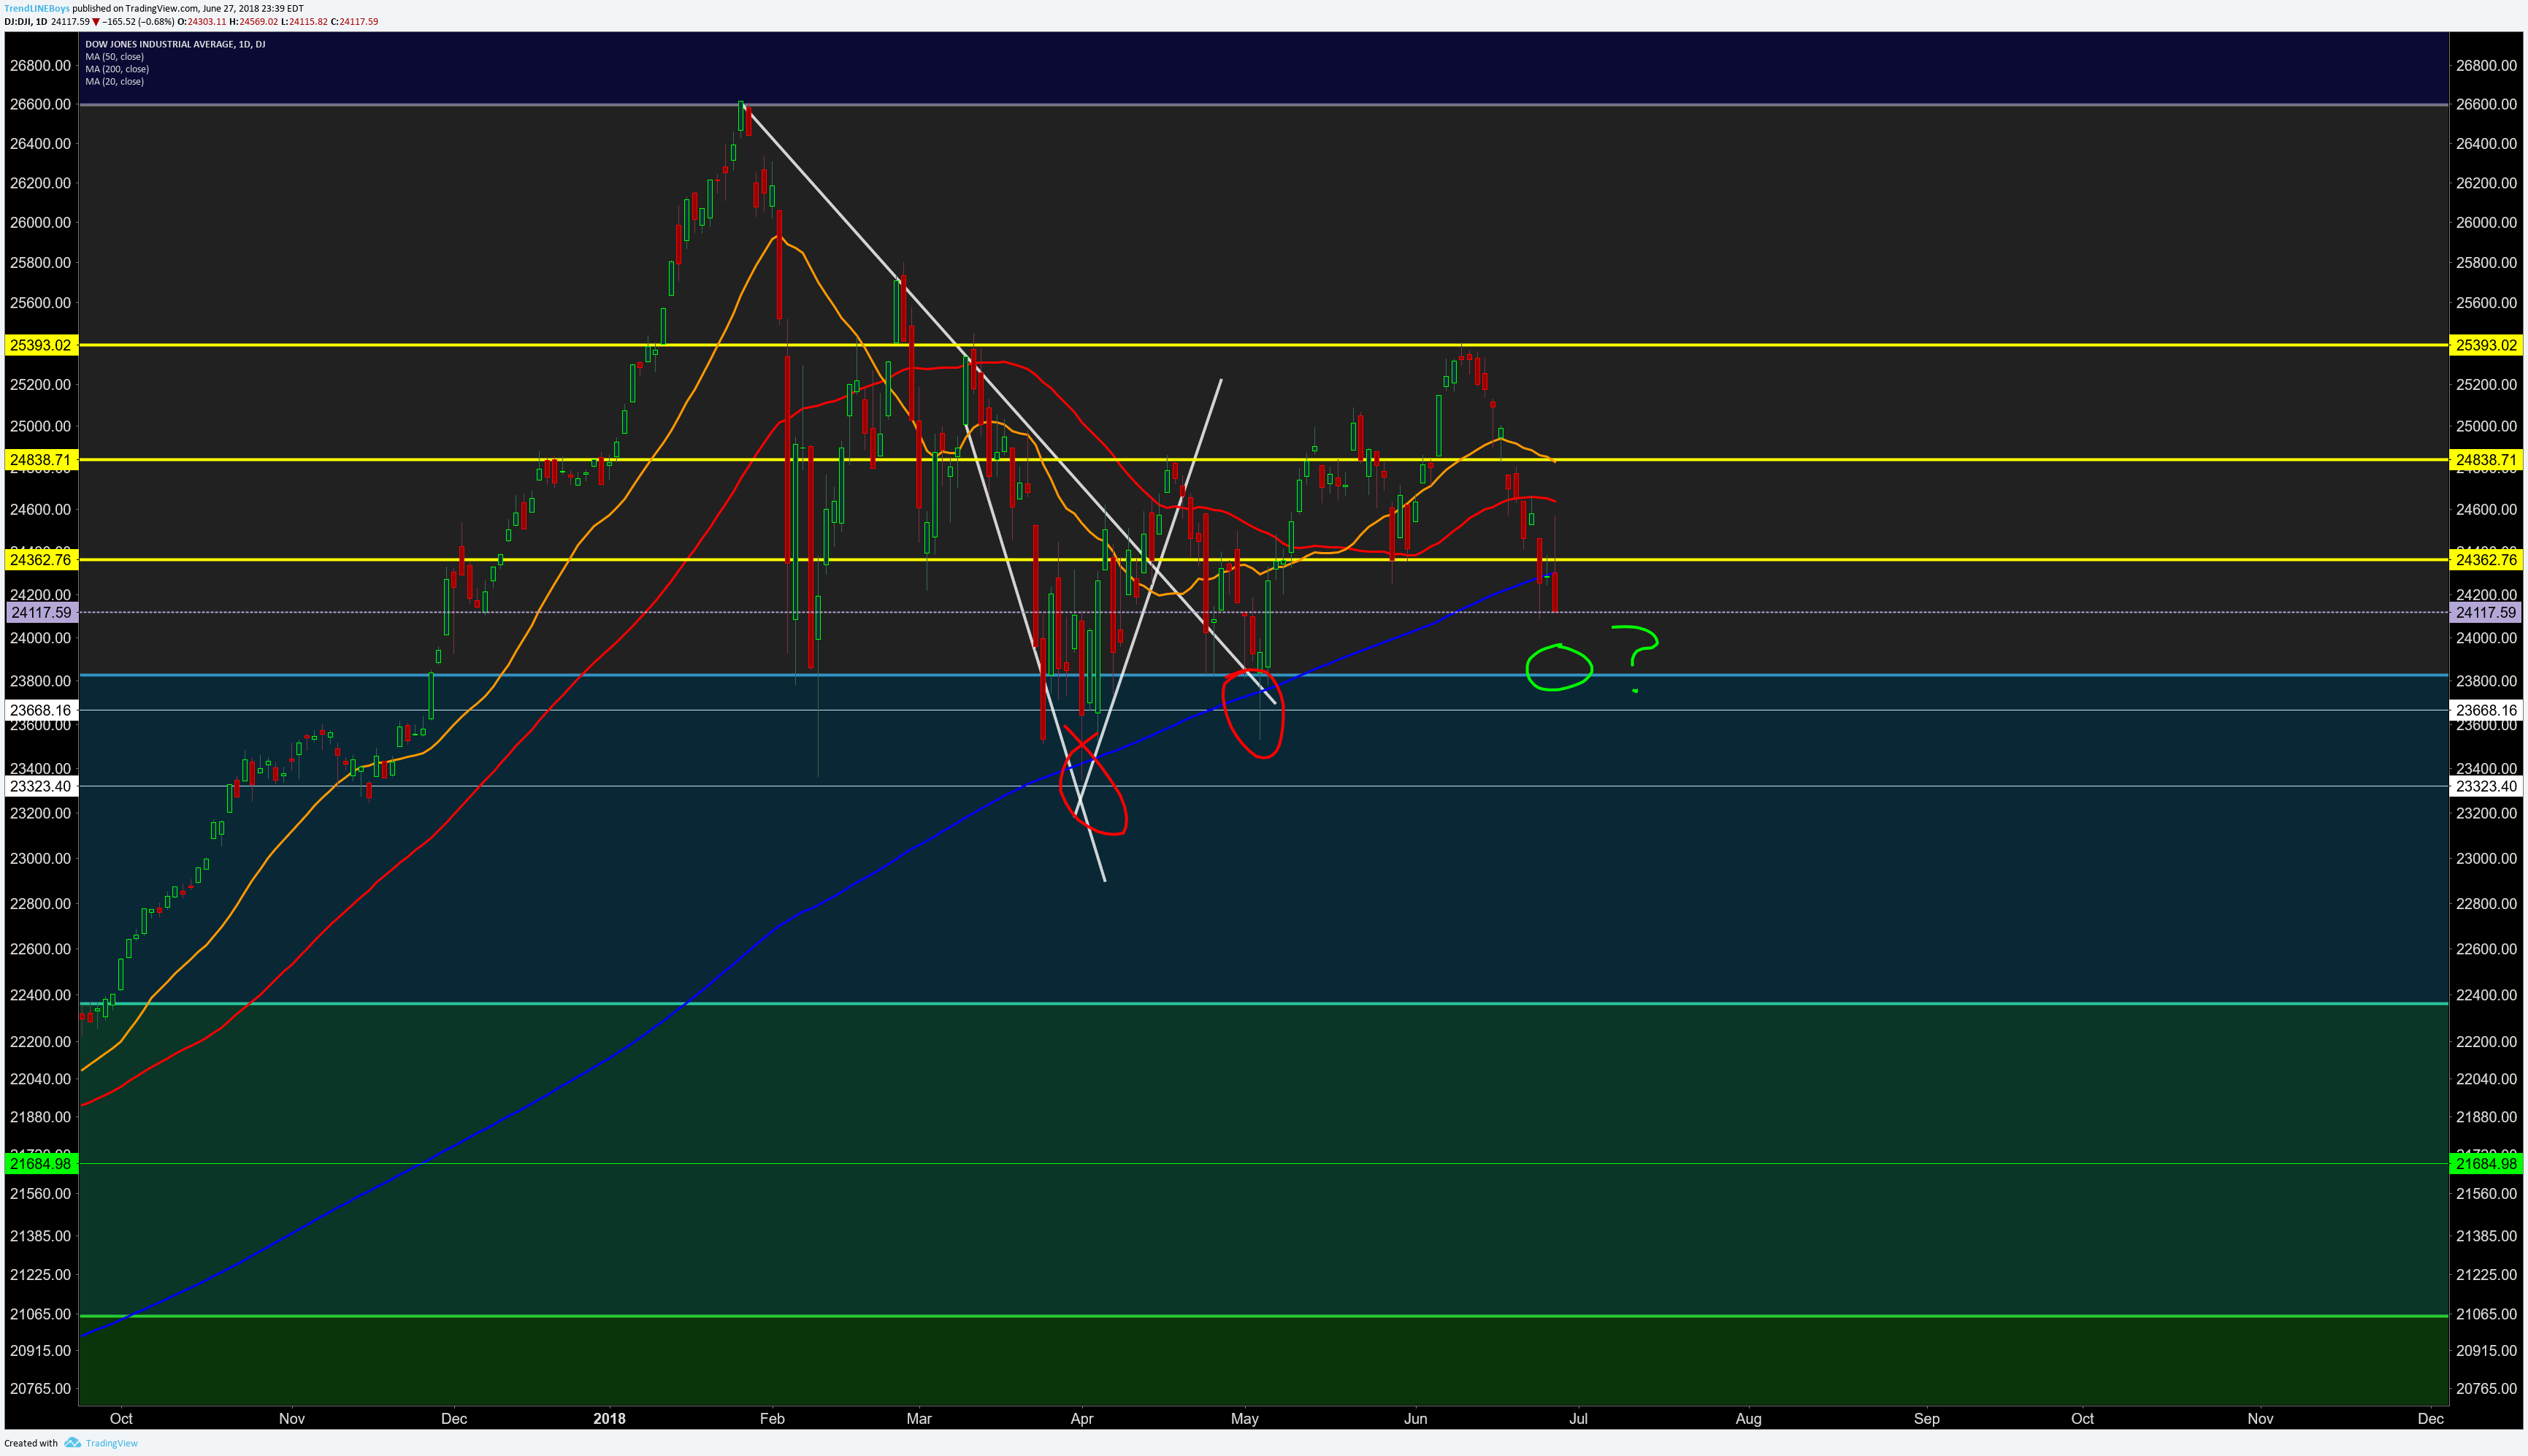This screenshot has height=1456, width=2528.
Task: Click the 2018 year label on time axis
Action: tap(609, 1419)
